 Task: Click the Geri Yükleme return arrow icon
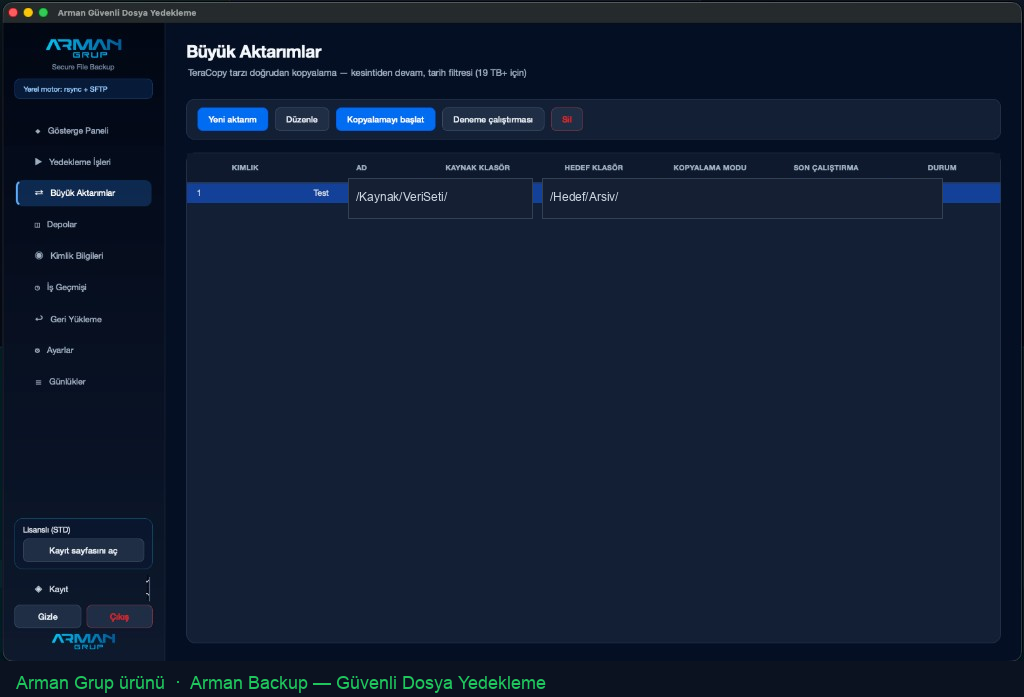pos(39,319)
